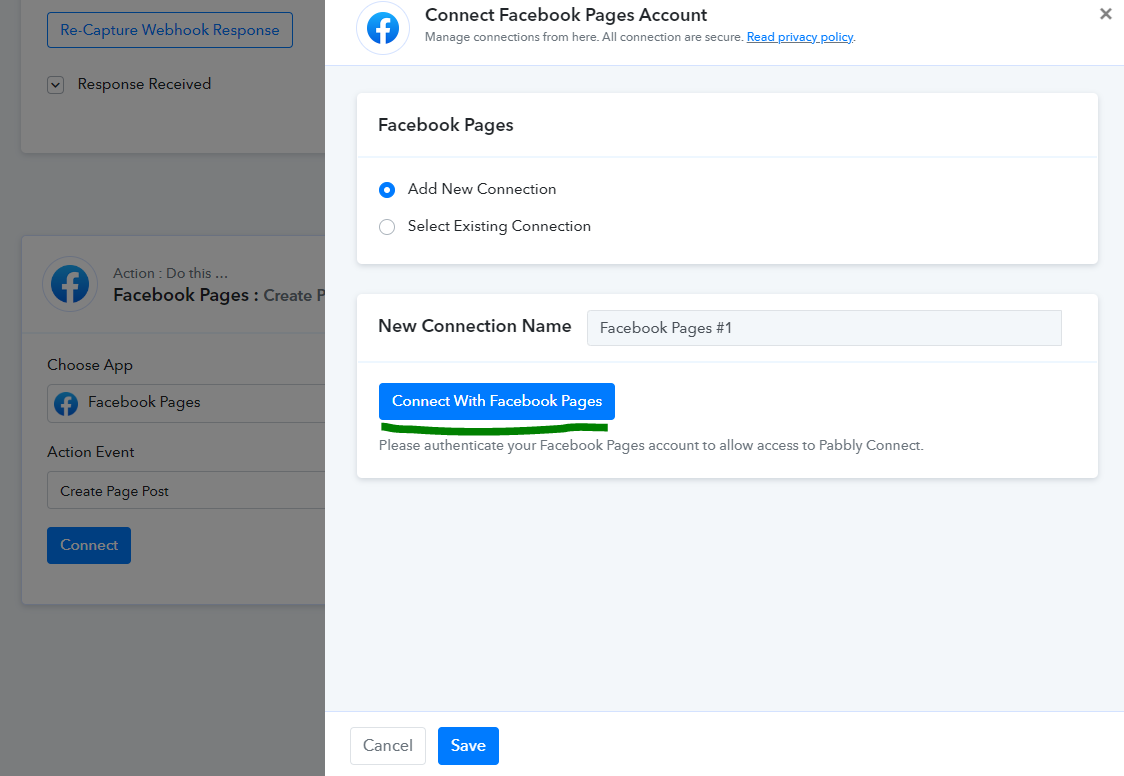Screen dimensions: 1124x776
Task: Expand the Response Received chevron
Action: [x=56, y=85]
